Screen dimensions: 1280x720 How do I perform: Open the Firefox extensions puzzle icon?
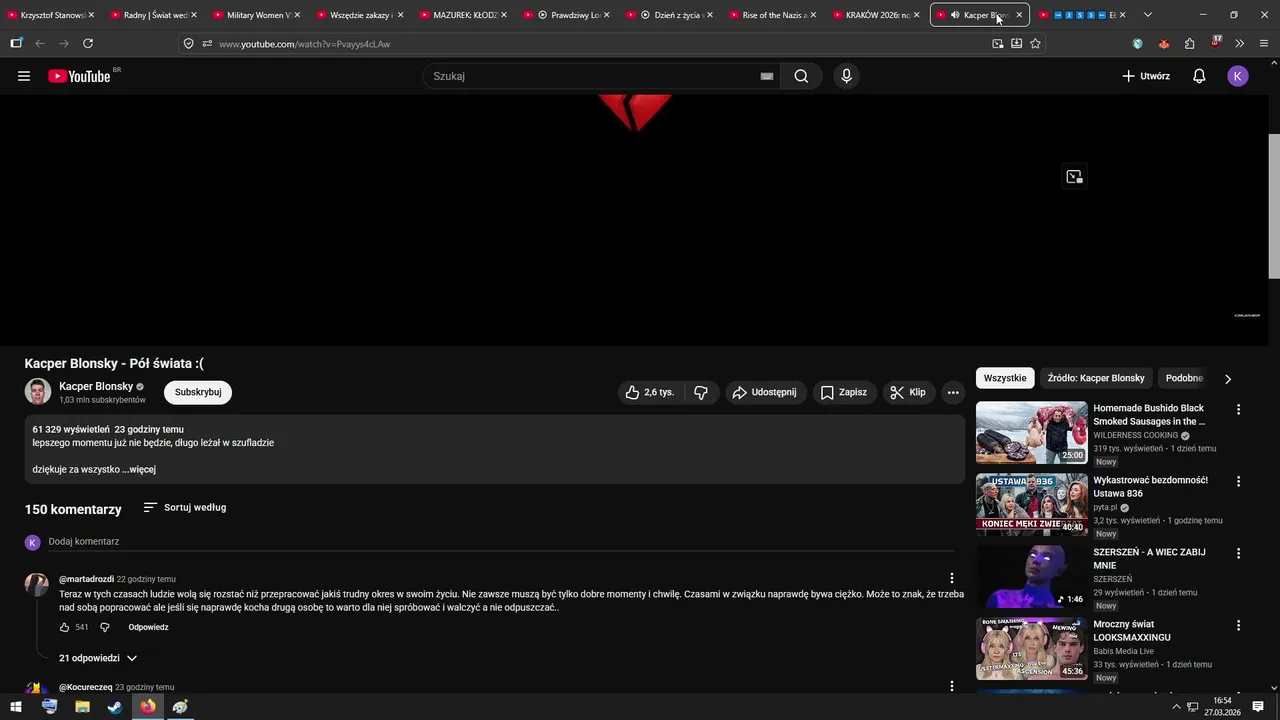click(x=1189, y=44)
